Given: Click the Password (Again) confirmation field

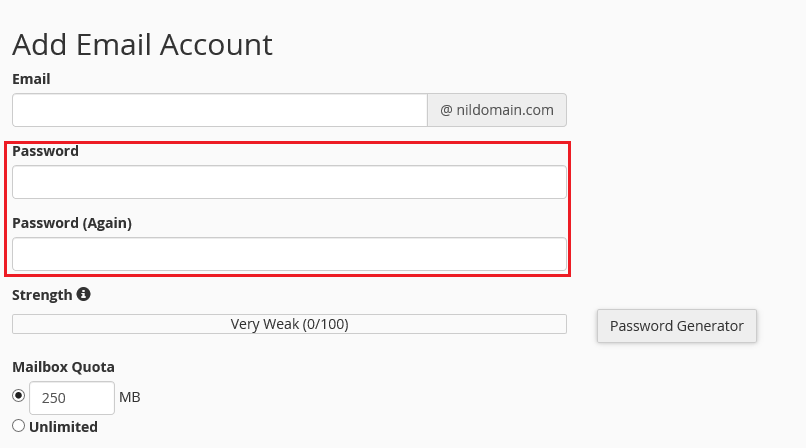Looking at the screenshot, I should click(289, 254).
